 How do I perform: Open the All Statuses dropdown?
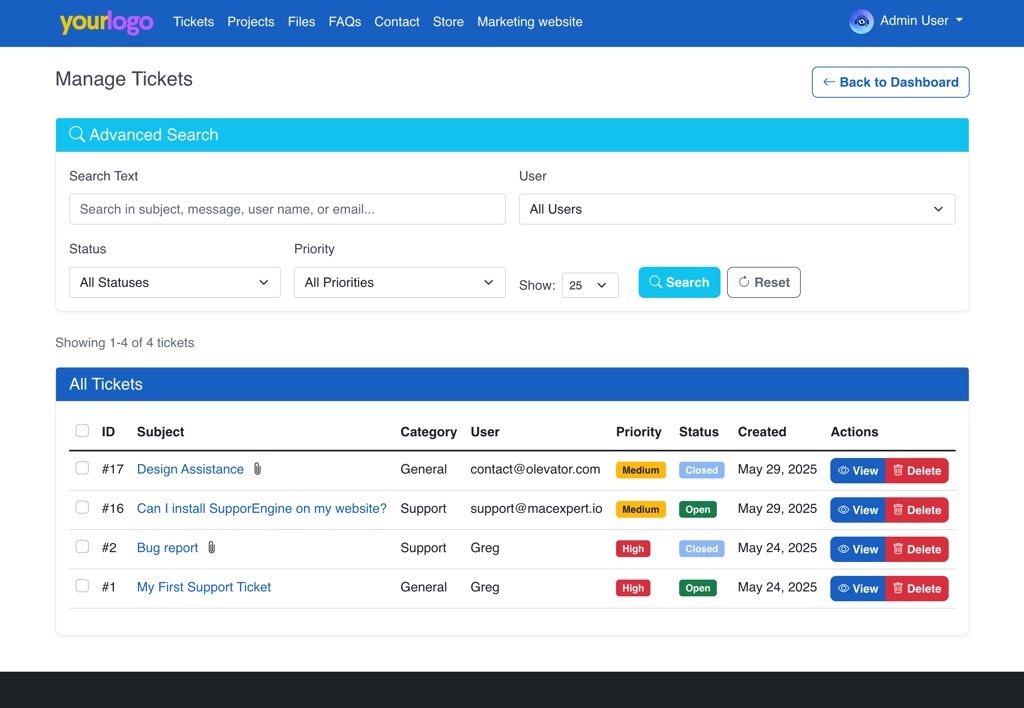[x=174, y=282]
